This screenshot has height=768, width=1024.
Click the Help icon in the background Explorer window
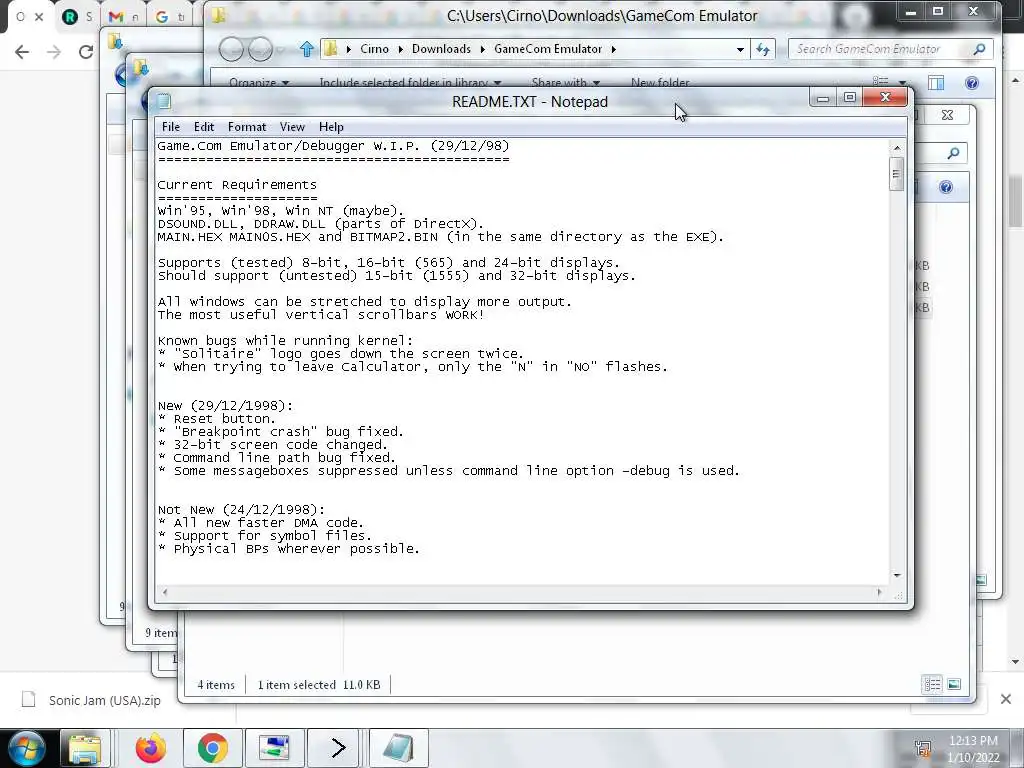(x=946, y=187)
